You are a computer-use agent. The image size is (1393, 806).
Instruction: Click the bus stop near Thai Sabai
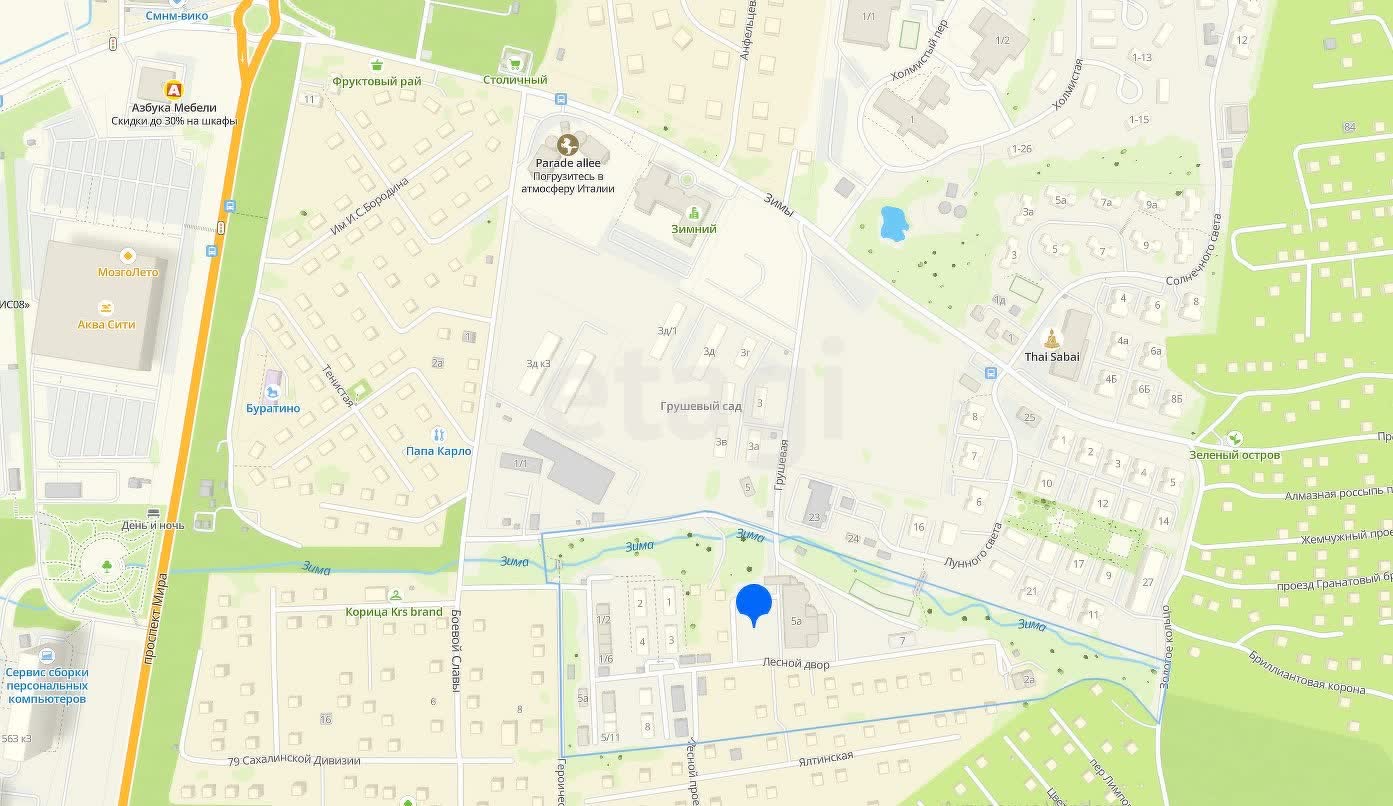[990, 373]
